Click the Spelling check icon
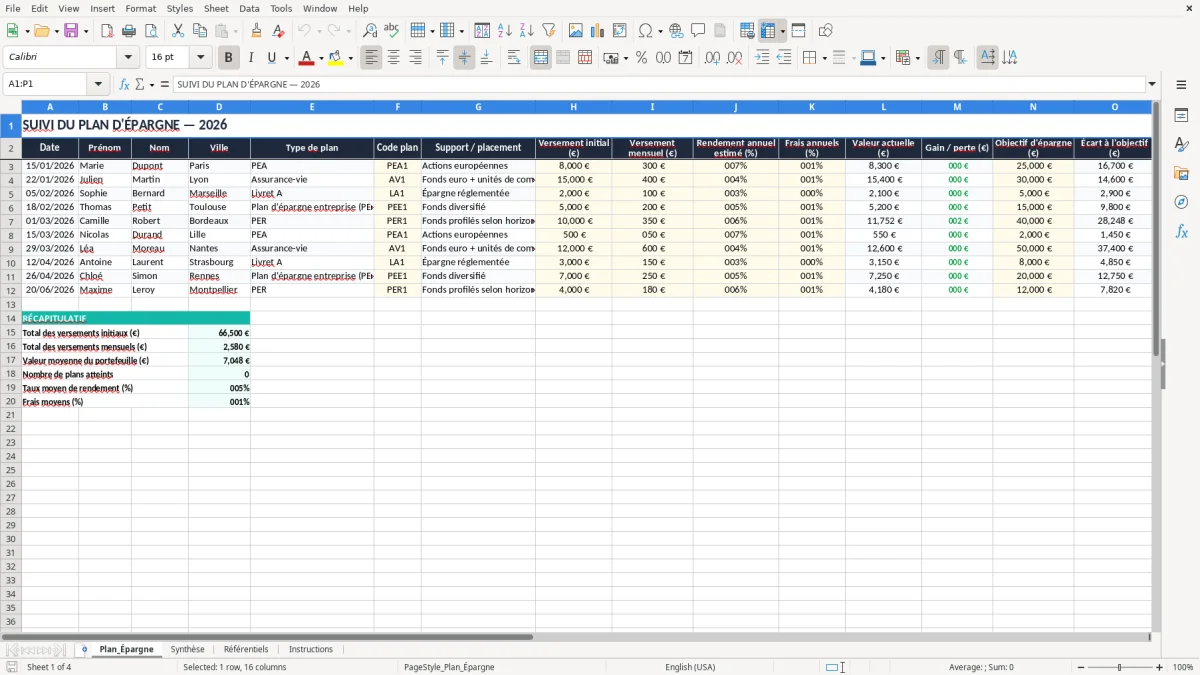 (392, 31)
